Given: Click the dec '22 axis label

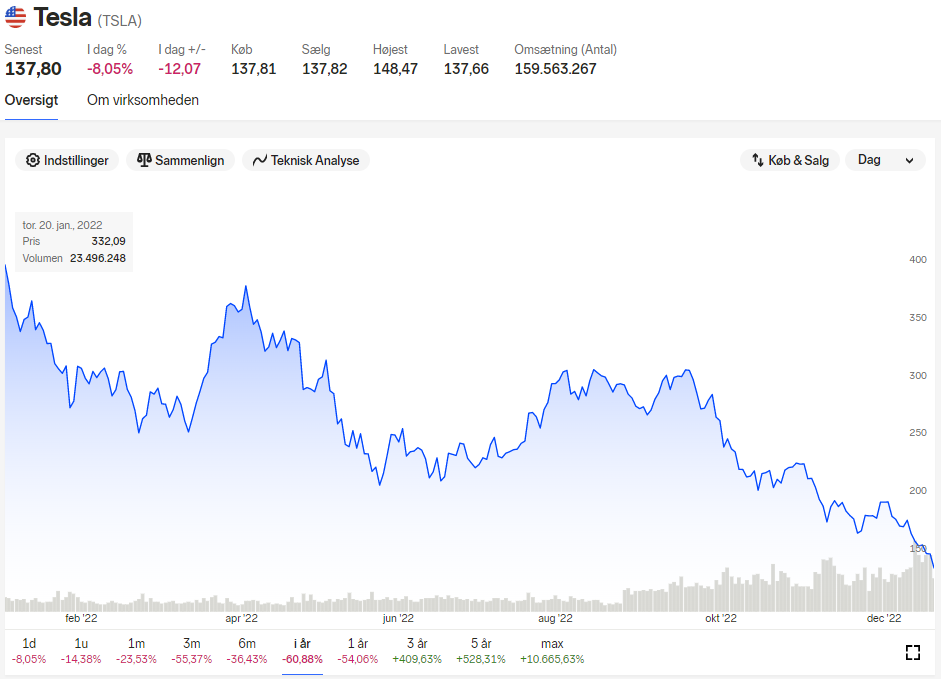Looking at the screenshot, I should pos(884,618).
